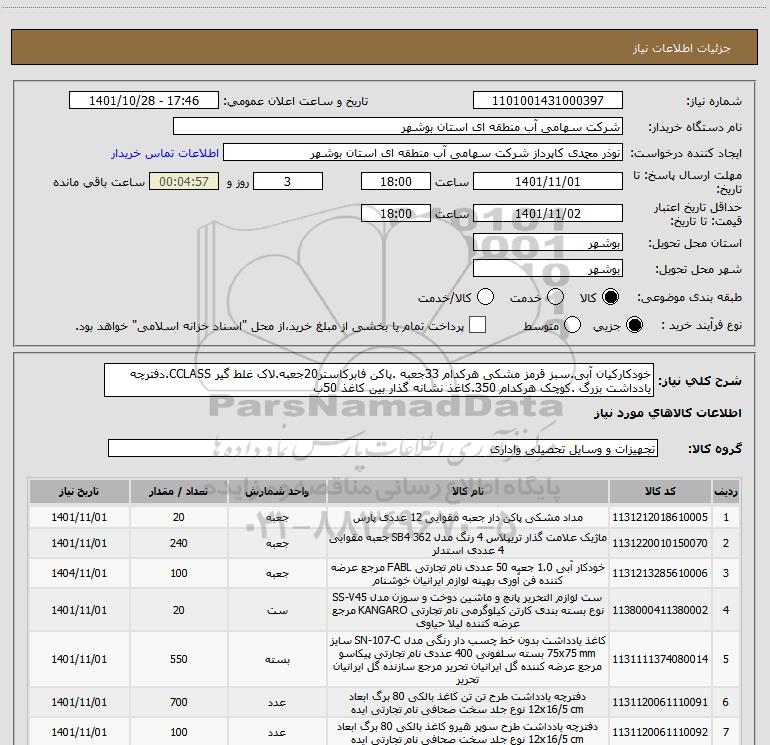Screen dimensions: 770x745
Task: Click the delivery province field بوشهر
Action: click(x=548, y=243)
